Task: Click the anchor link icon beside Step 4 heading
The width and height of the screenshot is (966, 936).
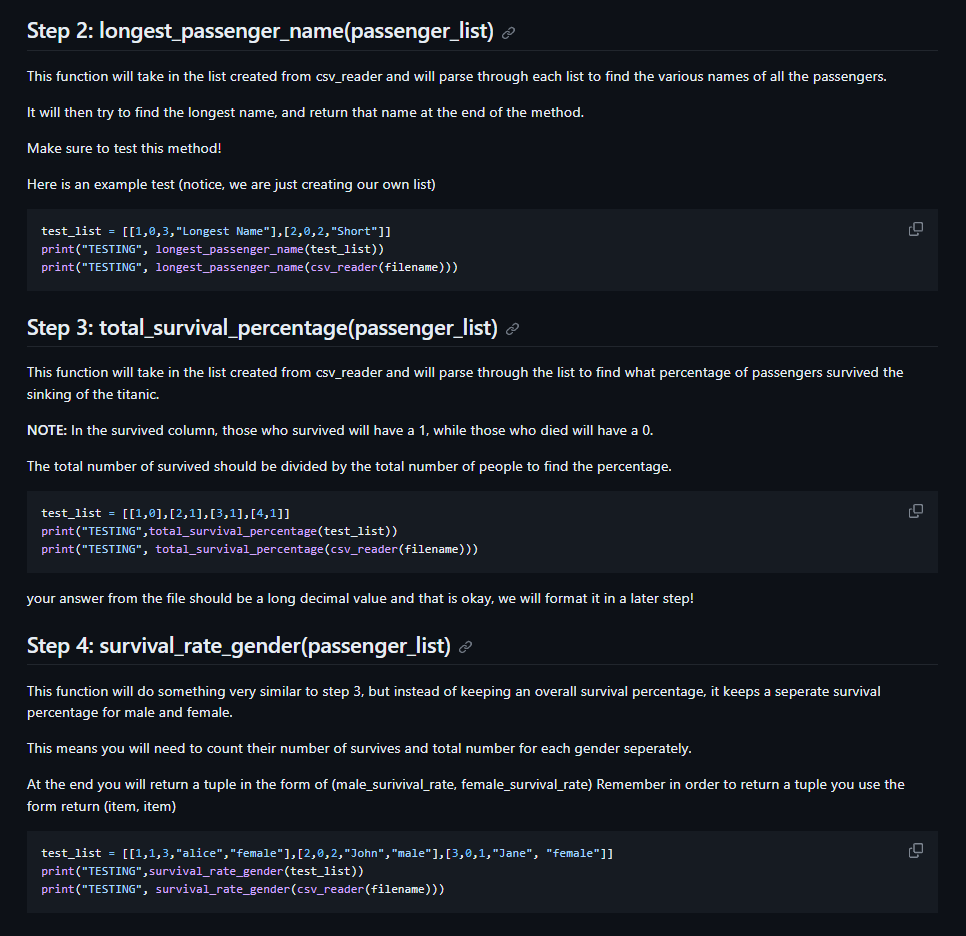Action: point(466,646)
